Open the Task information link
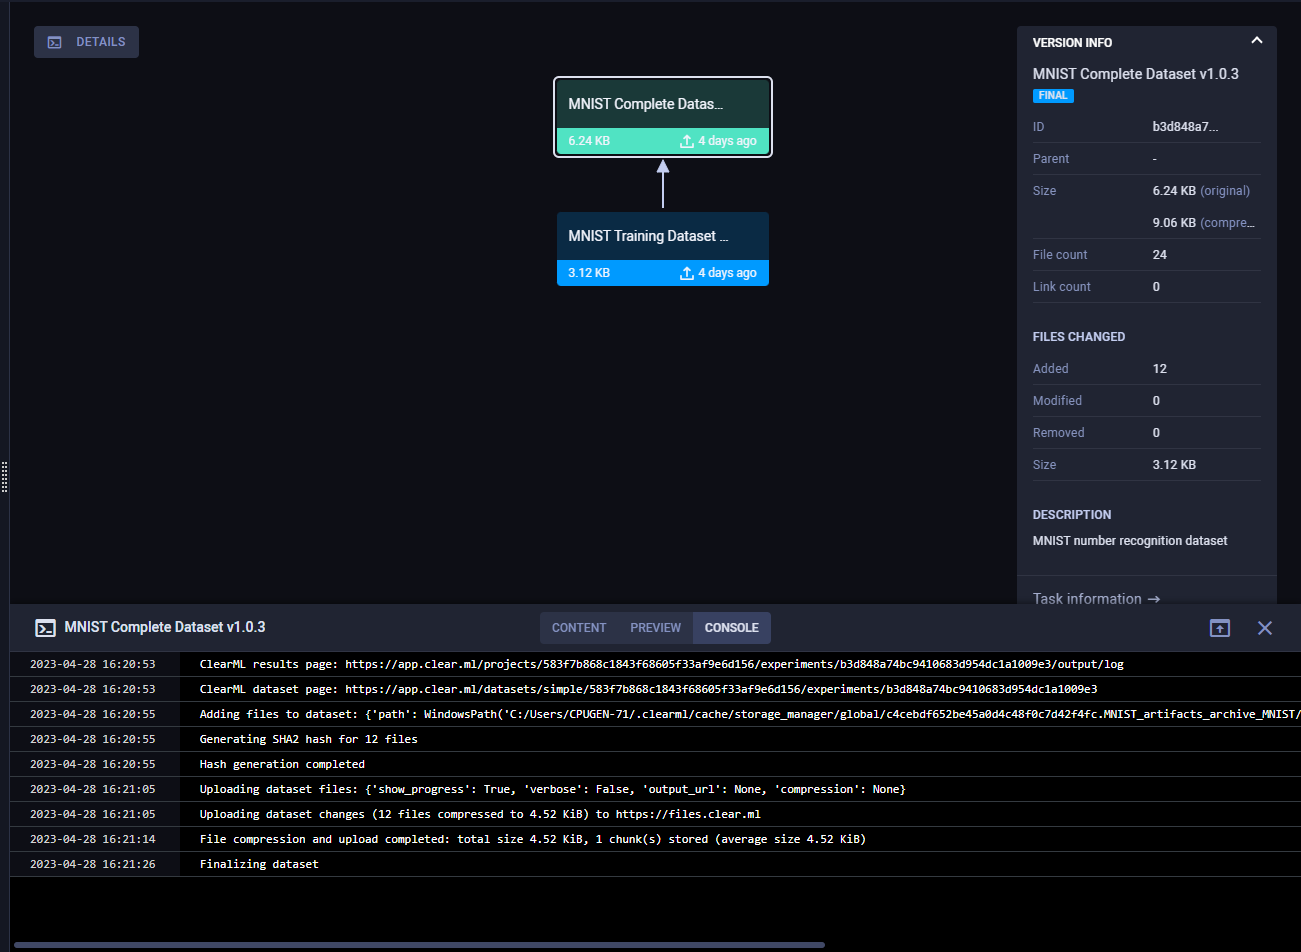 point(1096,598)
